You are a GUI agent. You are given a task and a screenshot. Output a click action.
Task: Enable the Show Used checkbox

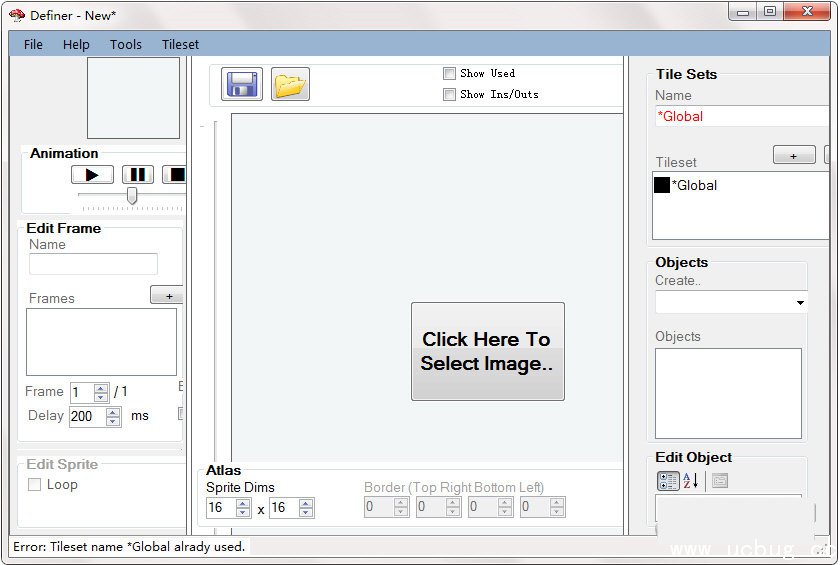449,73
